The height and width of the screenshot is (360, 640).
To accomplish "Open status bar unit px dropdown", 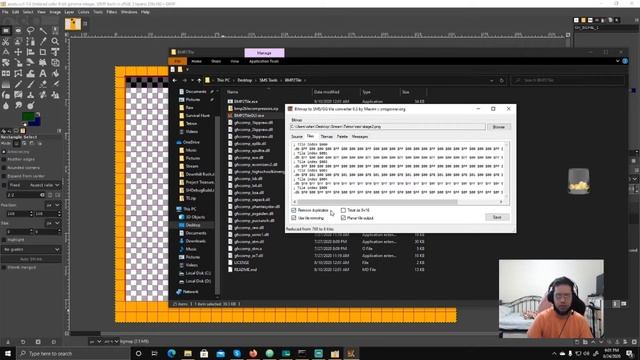I will (x=95, y=341).
